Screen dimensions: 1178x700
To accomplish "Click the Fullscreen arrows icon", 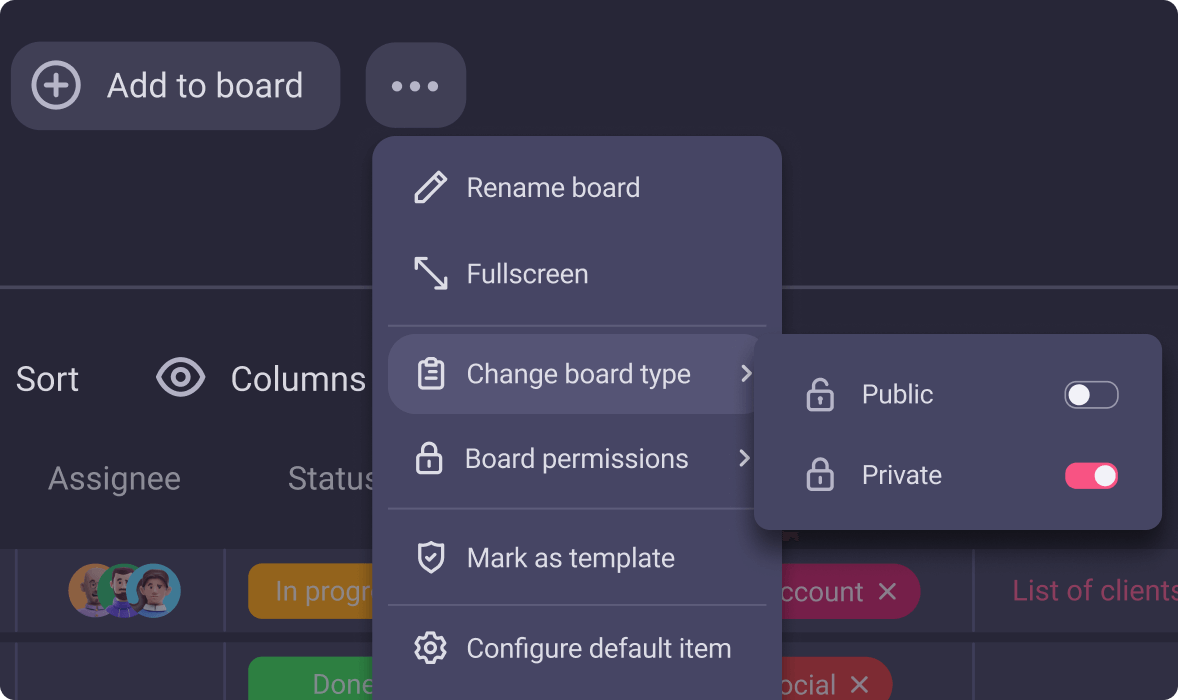I will point(431,274).
